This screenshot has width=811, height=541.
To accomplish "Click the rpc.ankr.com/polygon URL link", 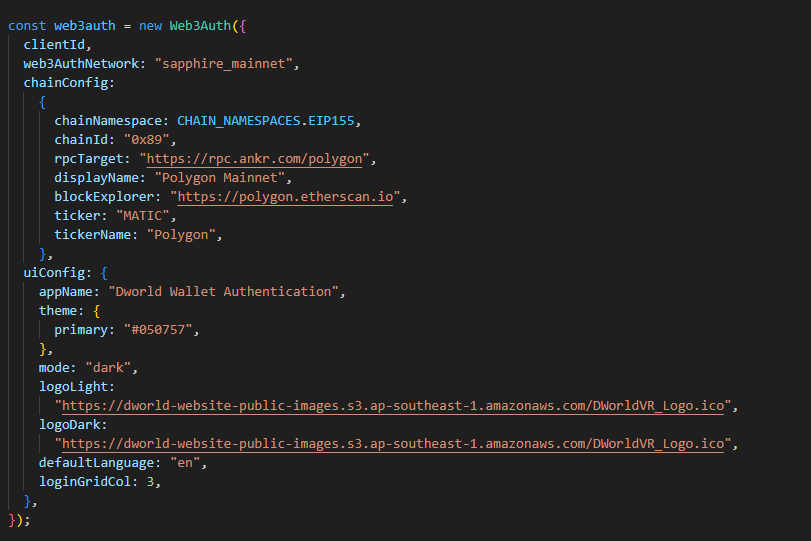I will click(254, 159).
